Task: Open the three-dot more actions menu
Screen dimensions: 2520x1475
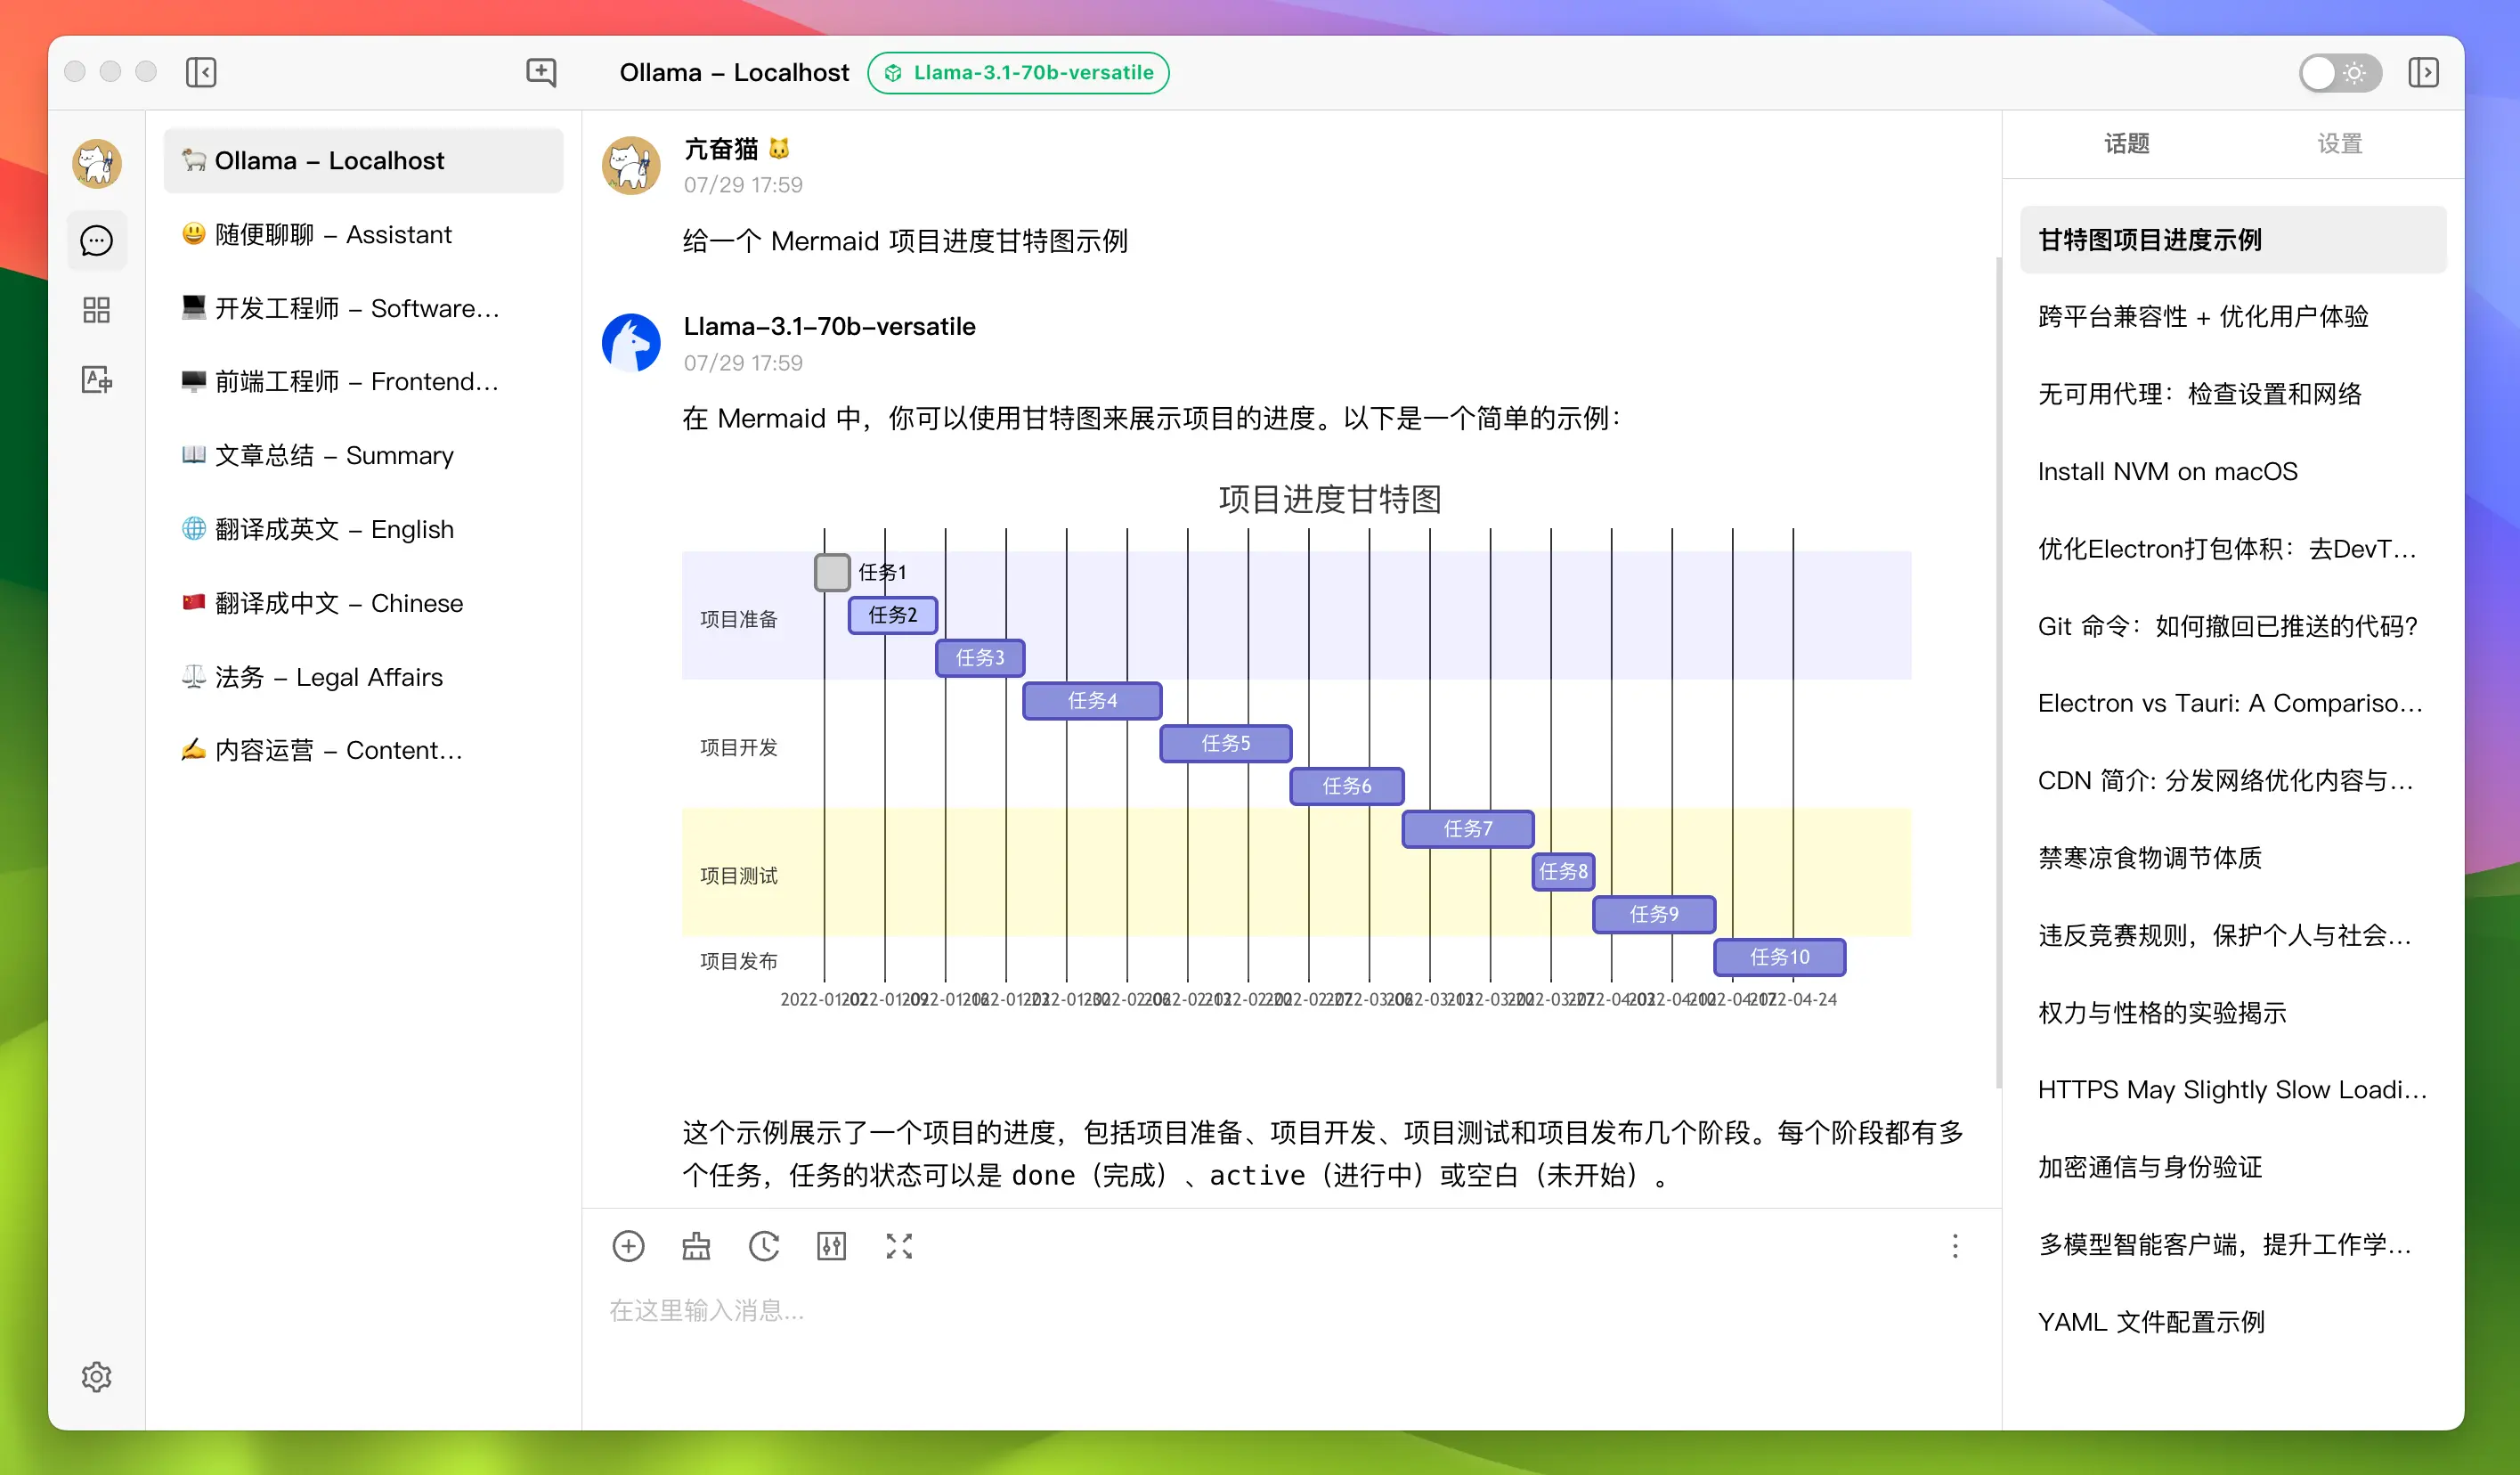Action: (1955, 1246)
